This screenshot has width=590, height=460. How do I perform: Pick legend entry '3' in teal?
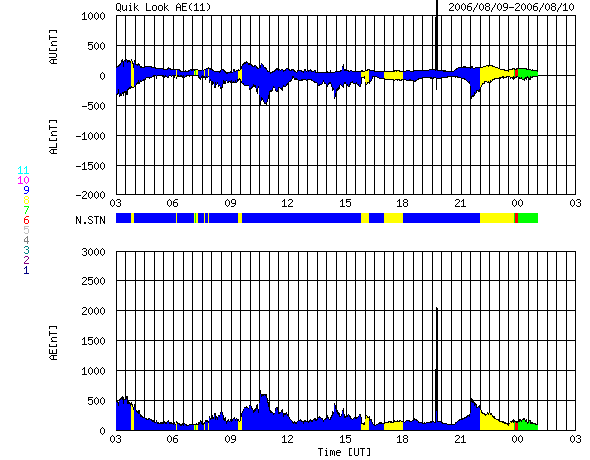[26, 250]
